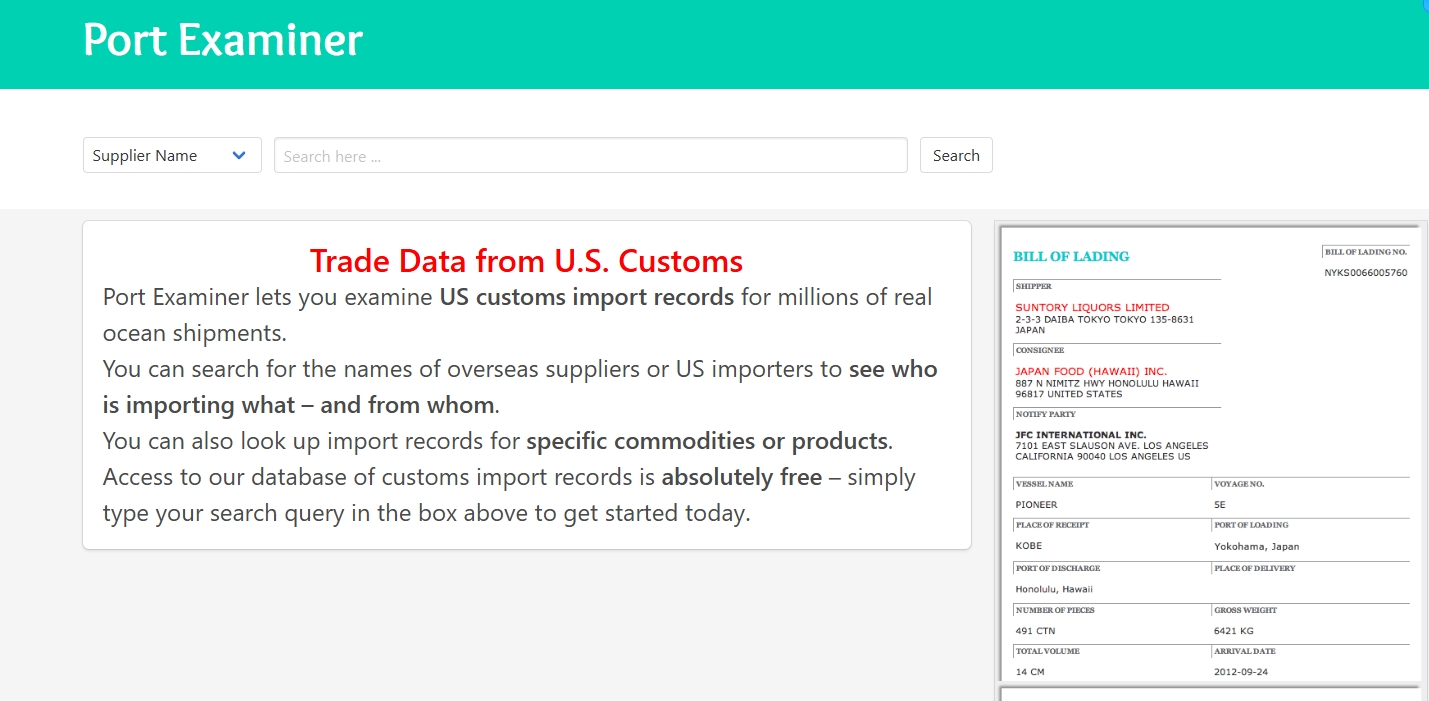1429x701 pixels.
Task: Click the gross weight value 6421 KG
Action: [x=1233, y=631]
